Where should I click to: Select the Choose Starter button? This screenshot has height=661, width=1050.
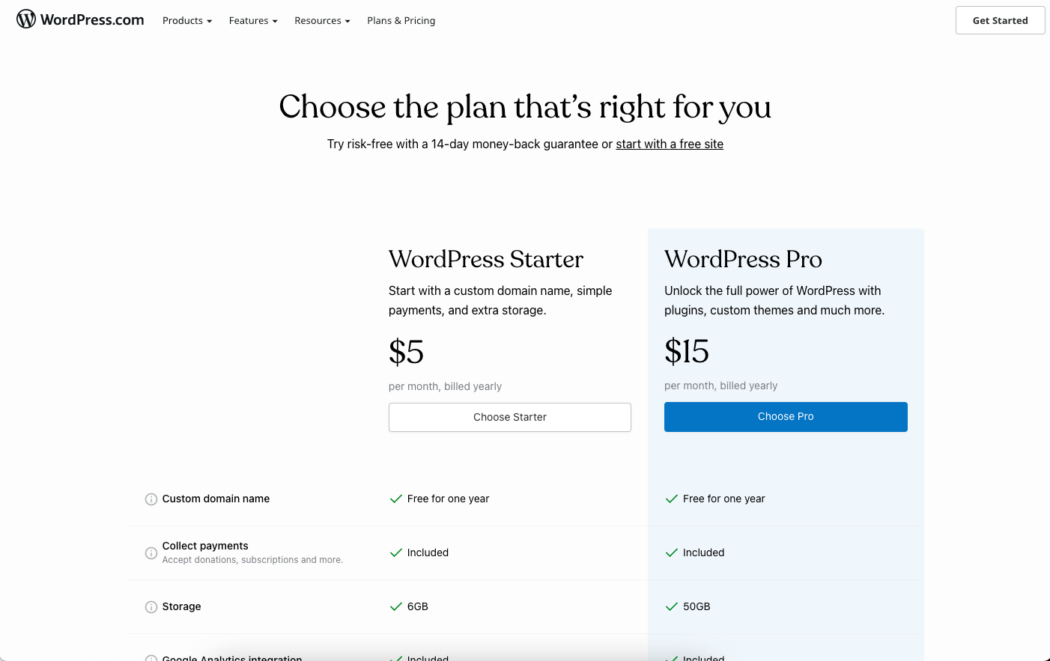tap(510, 417)
